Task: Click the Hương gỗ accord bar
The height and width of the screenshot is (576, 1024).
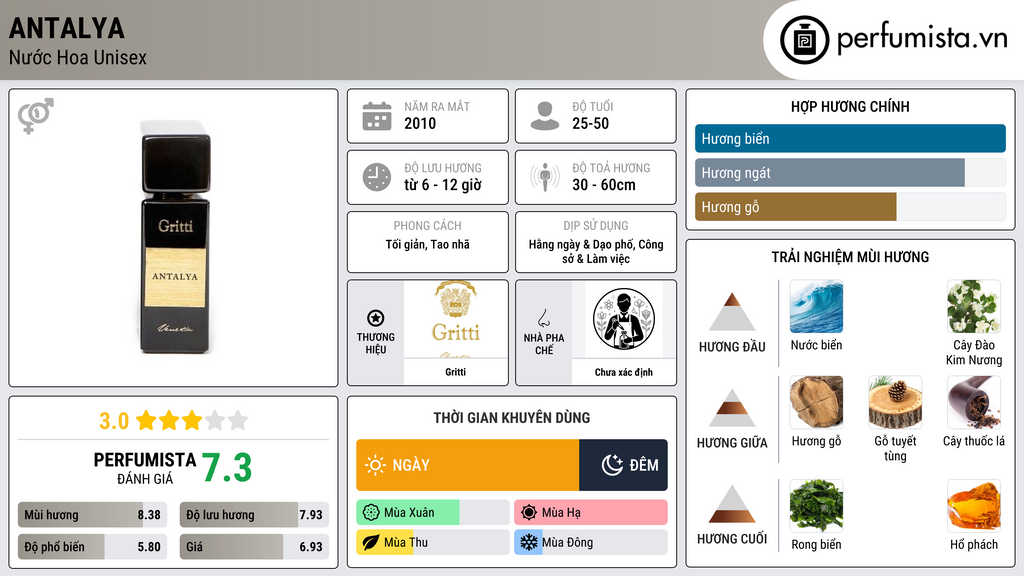Action: tap(850, 207)
